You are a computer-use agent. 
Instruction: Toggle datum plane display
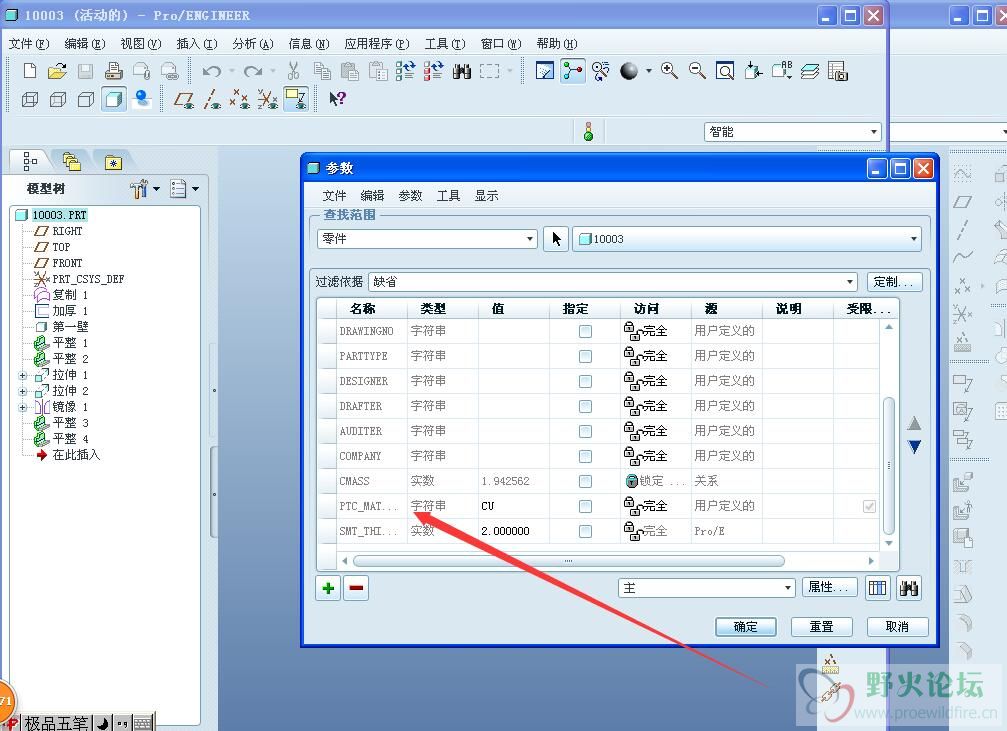pos(184,99)
